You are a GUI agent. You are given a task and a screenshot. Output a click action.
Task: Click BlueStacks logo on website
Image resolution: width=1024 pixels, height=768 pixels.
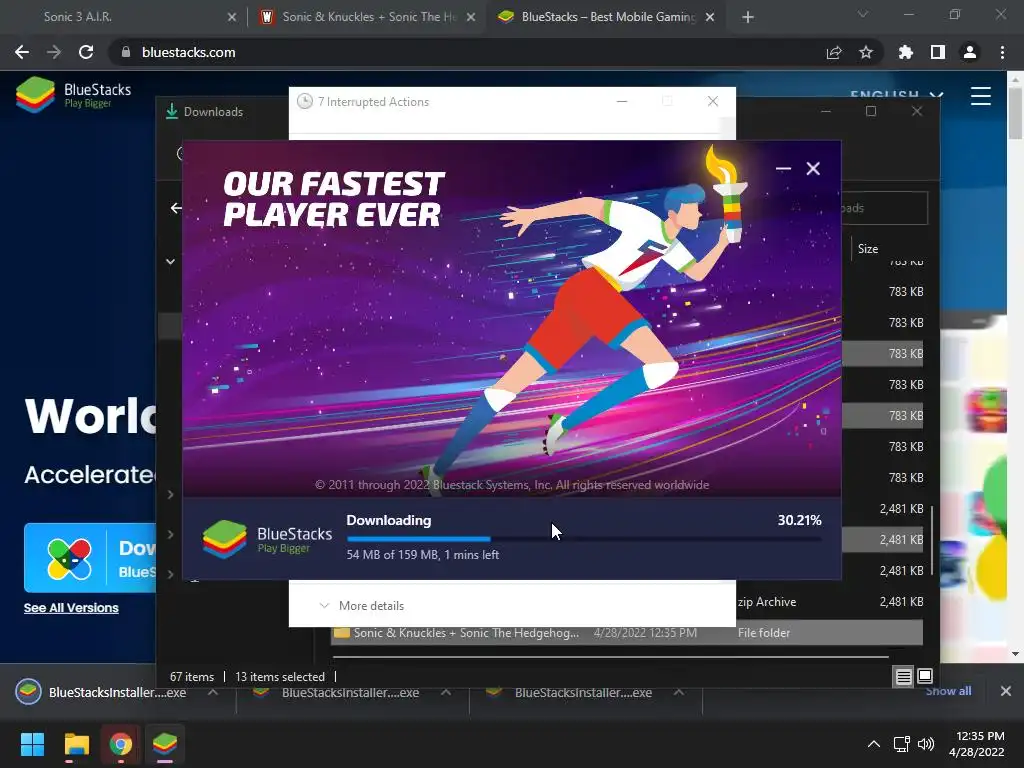(x=73, y=94)
